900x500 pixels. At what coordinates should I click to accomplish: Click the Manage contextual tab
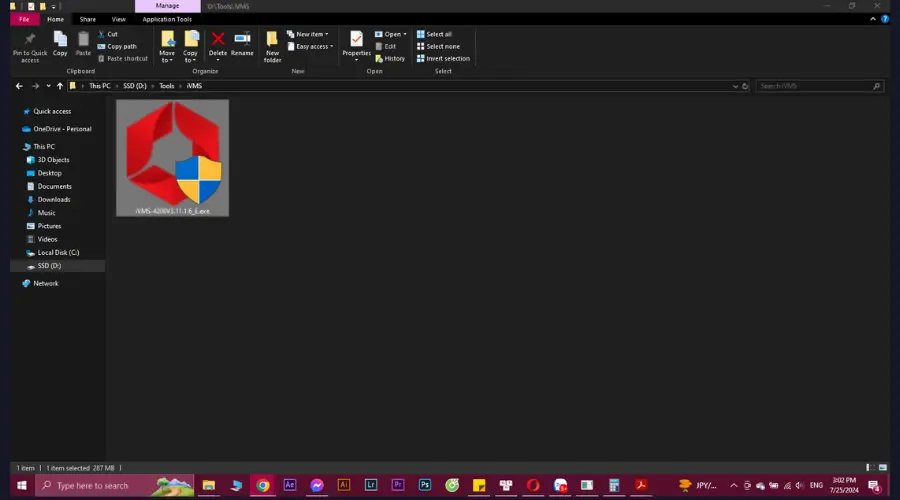pos(168,6)
